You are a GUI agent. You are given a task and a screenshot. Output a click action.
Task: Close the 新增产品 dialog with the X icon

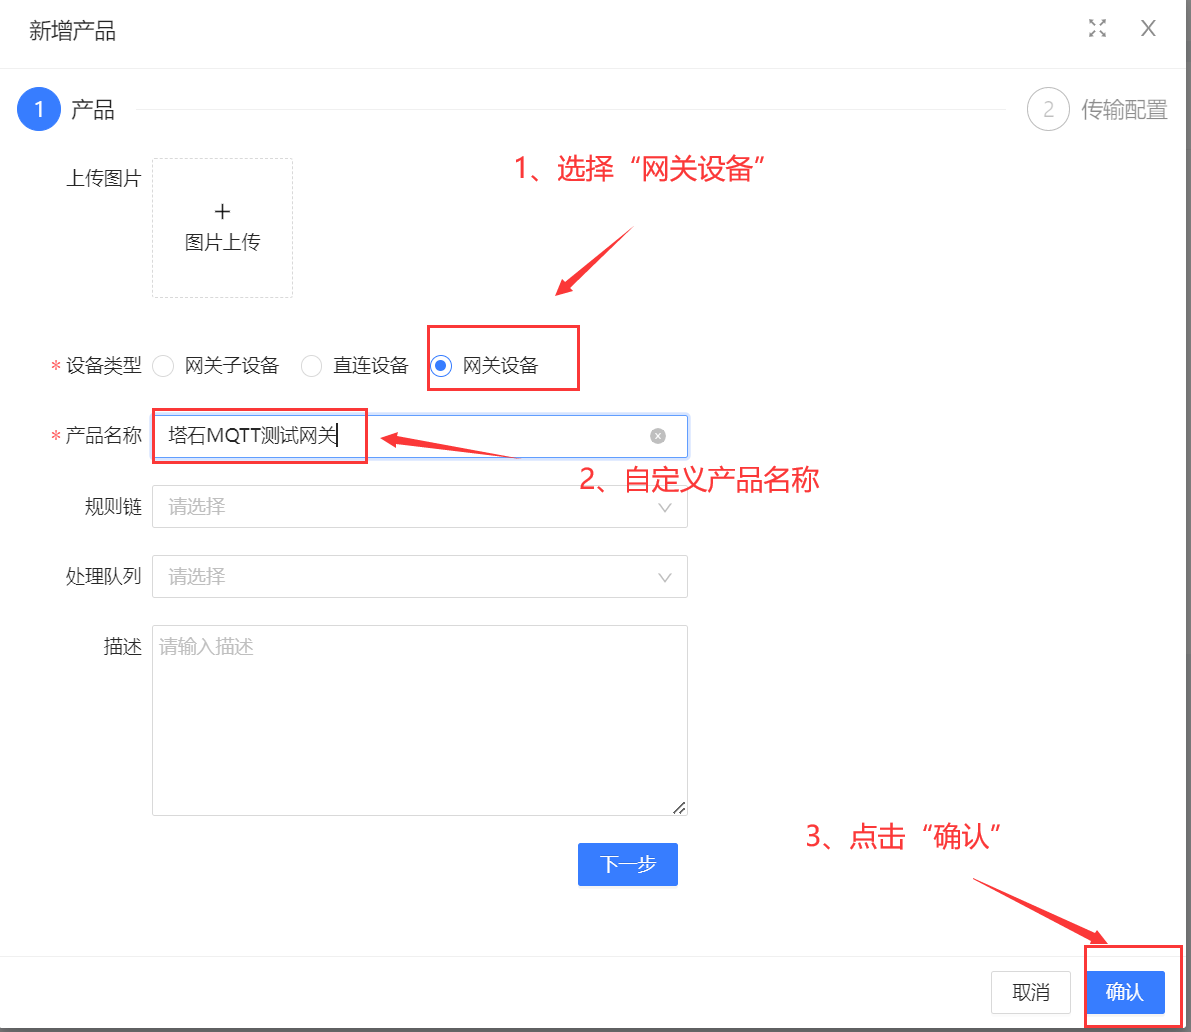1148,29
